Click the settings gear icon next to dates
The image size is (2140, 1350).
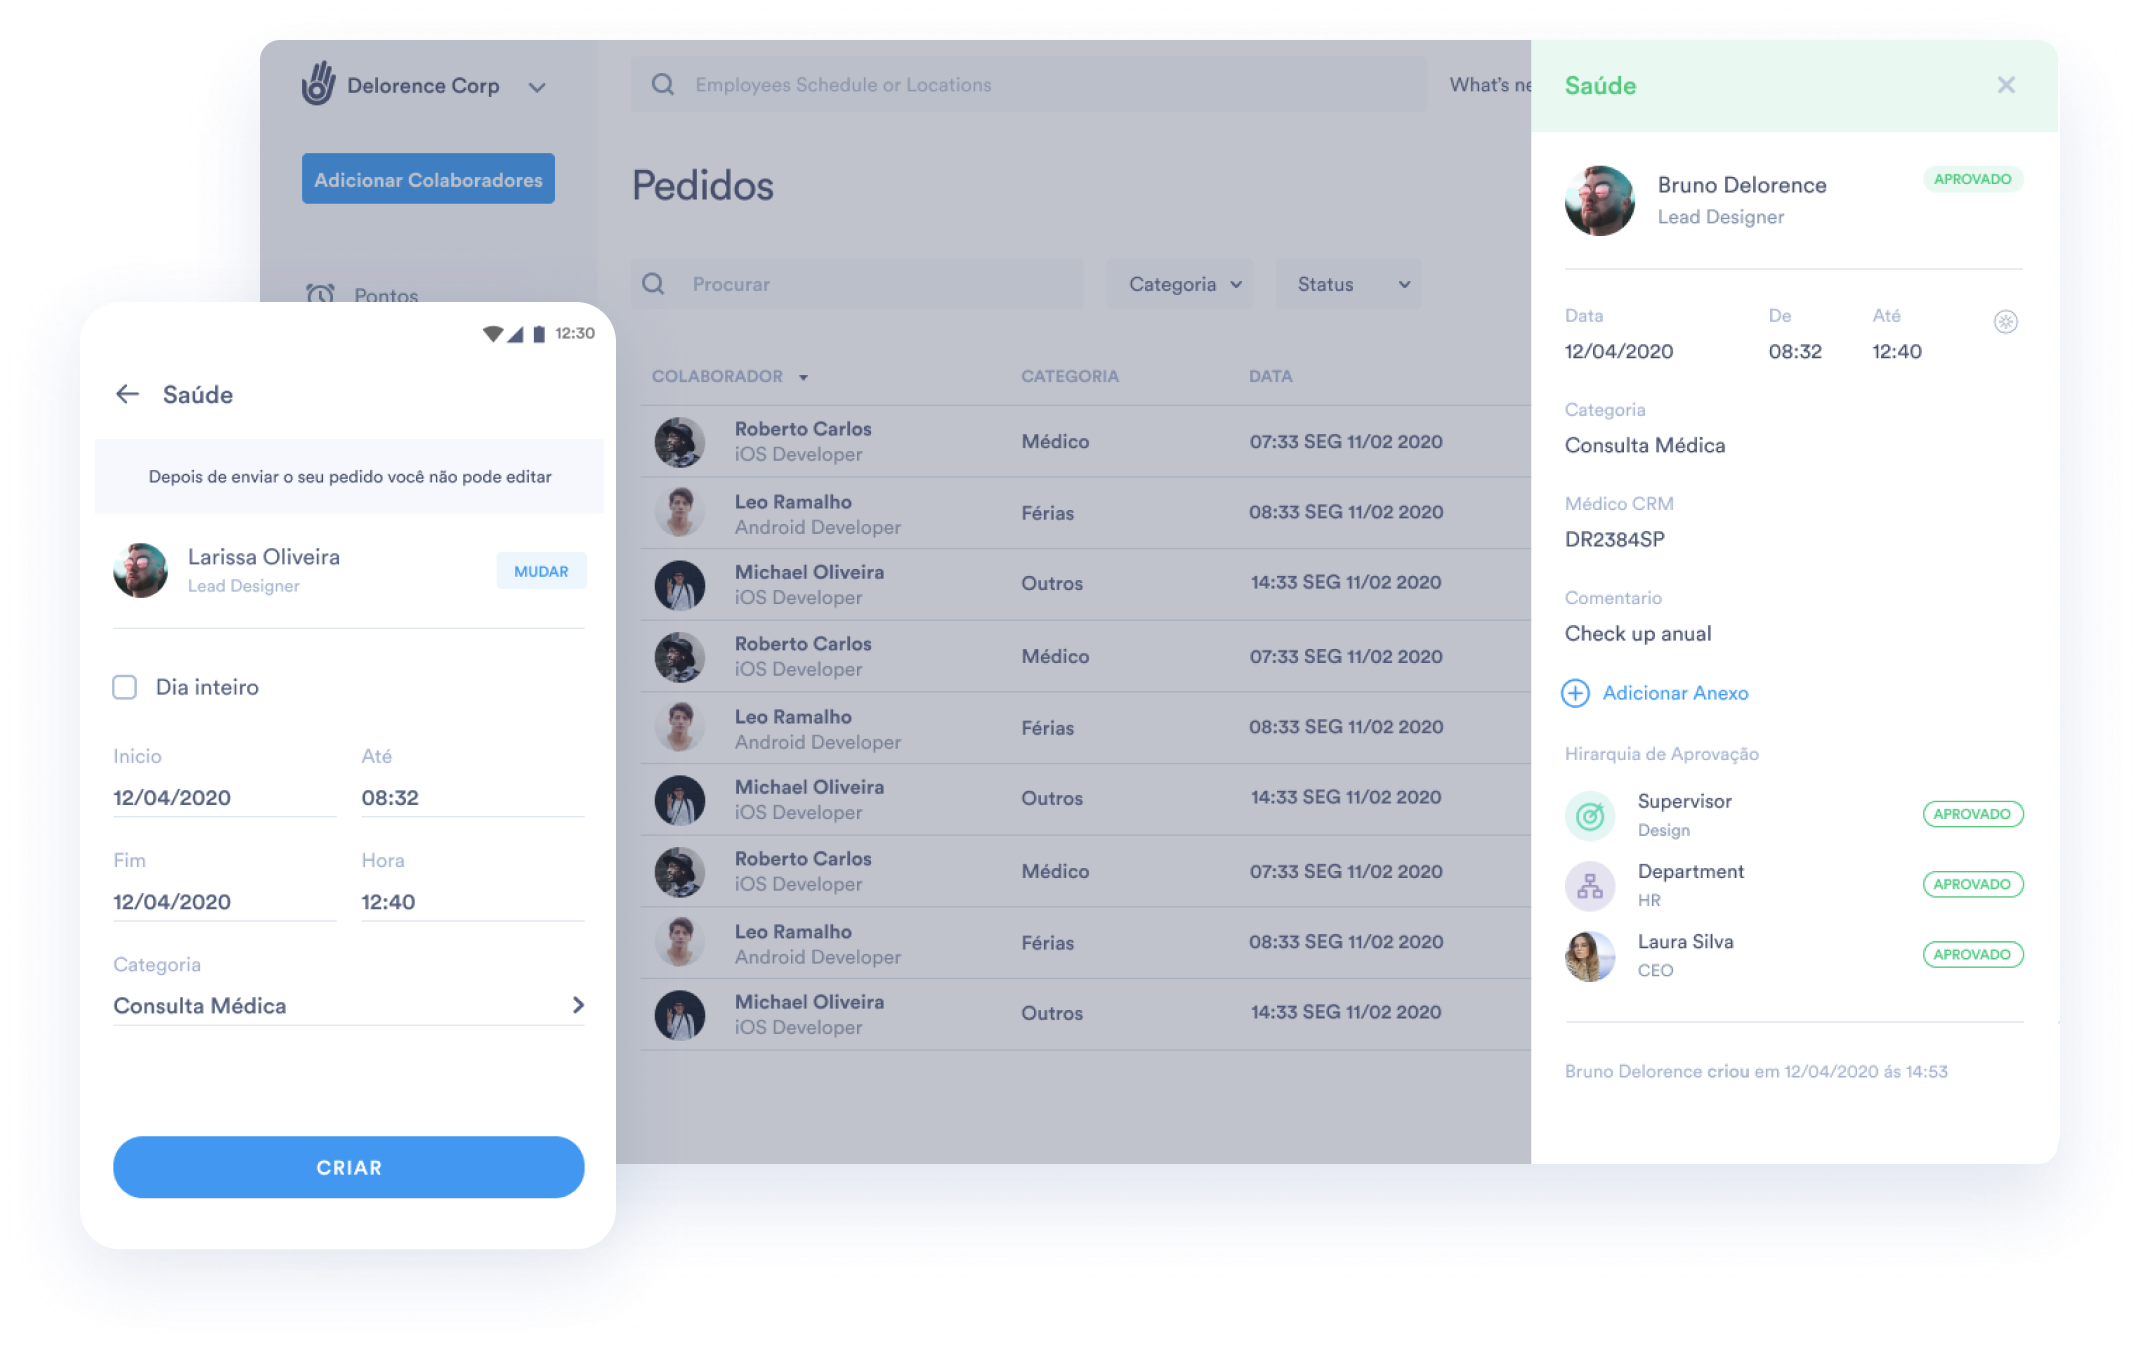pyautogui.click(x=2005, y=322)
